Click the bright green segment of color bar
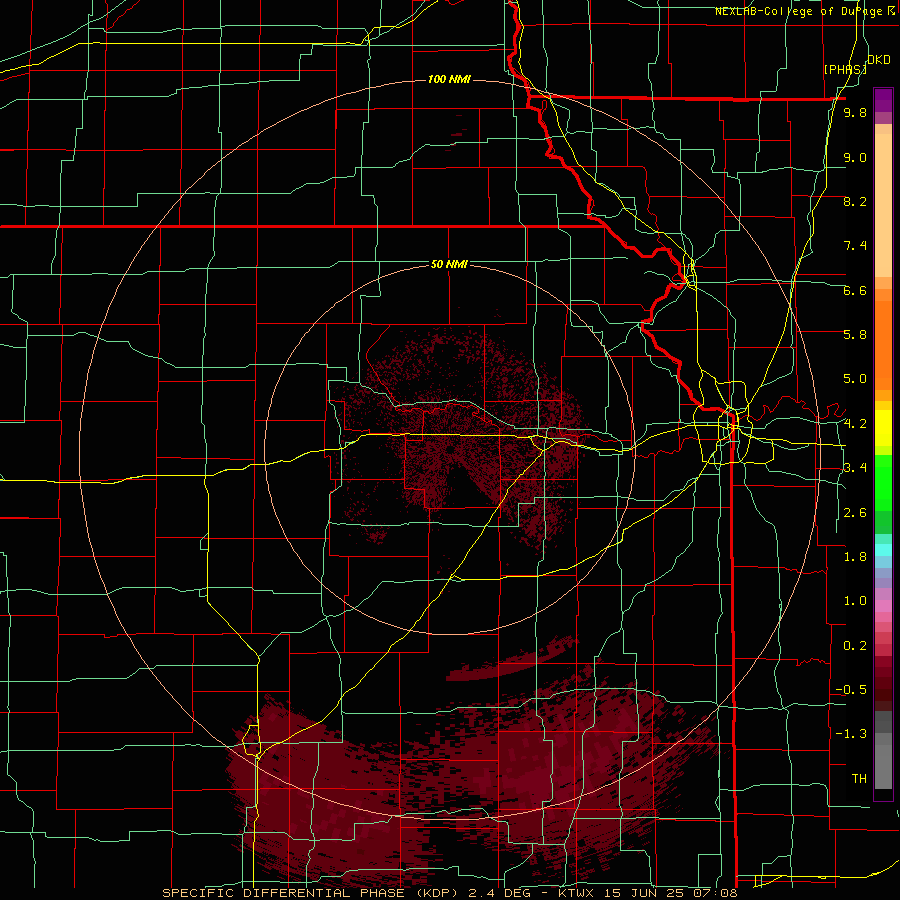Viewport: 900px width, 900px height. pos(883,482)
